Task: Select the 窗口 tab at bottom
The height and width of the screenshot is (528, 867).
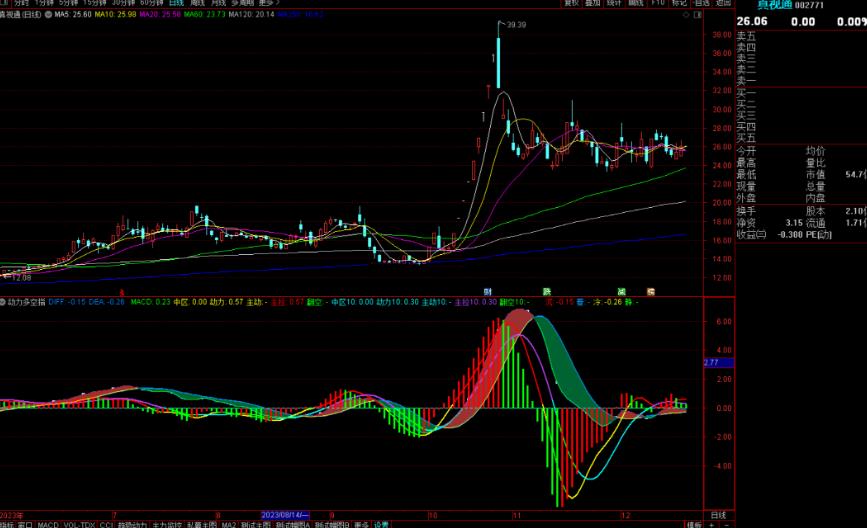Action: coord(25,525)
